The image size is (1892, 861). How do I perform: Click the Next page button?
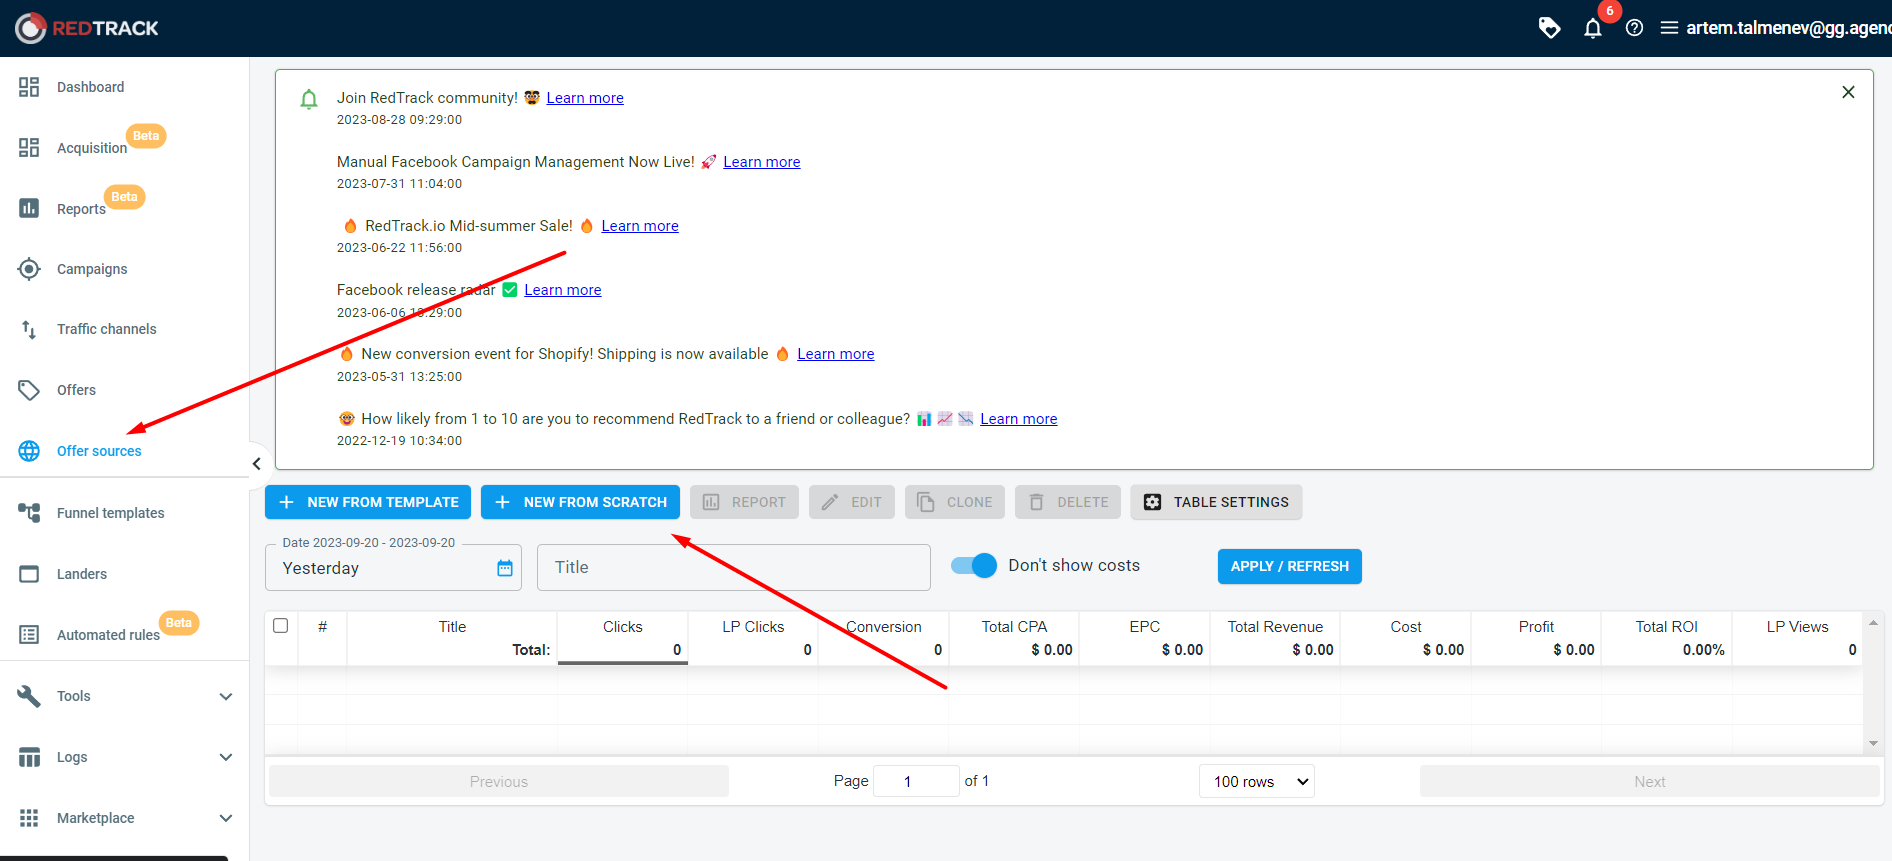pyautogui.click(x=1650, y=781)
